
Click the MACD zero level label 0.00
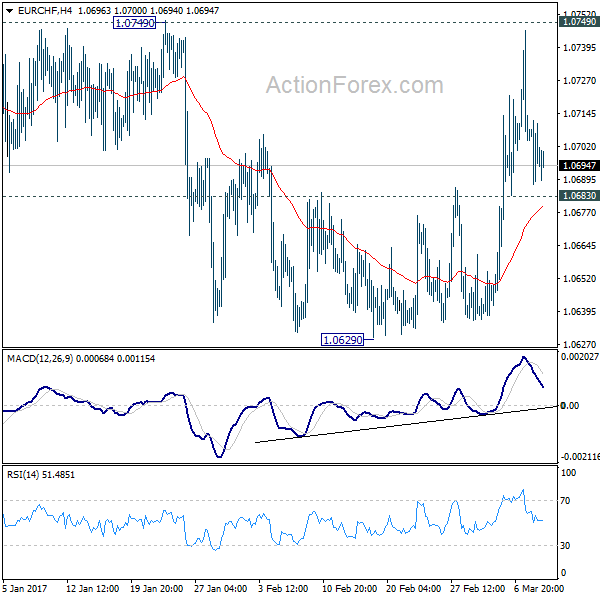point(570,406)
